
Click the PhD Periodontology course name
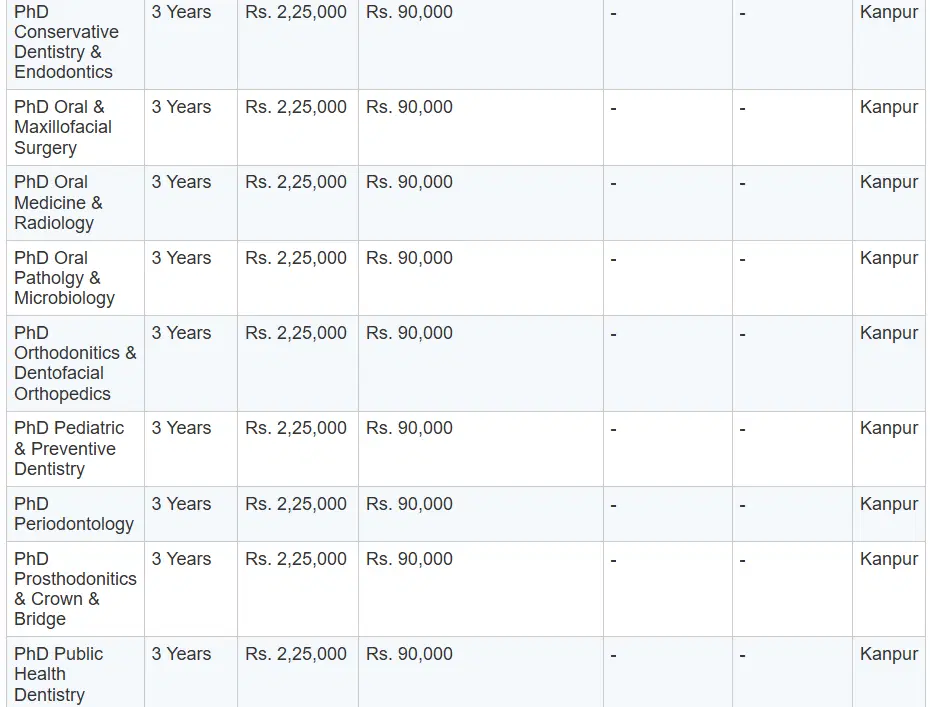tap(73, 514)
